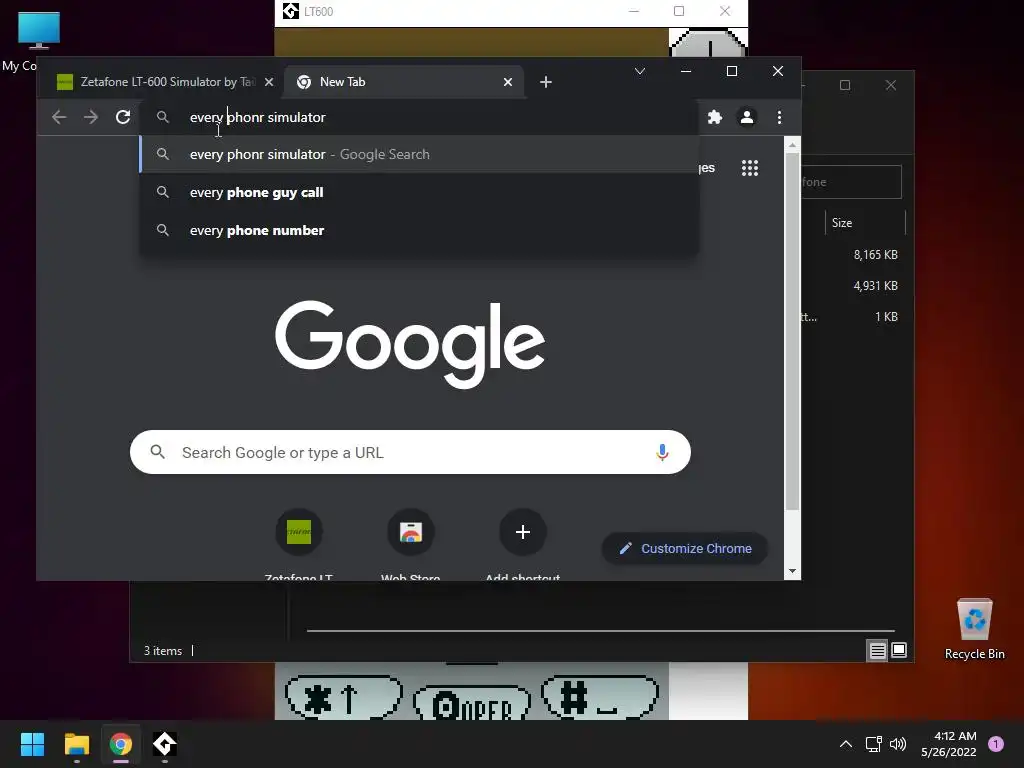
Task: Open the clock and date 4:12 AM
Action: (949, 744)
